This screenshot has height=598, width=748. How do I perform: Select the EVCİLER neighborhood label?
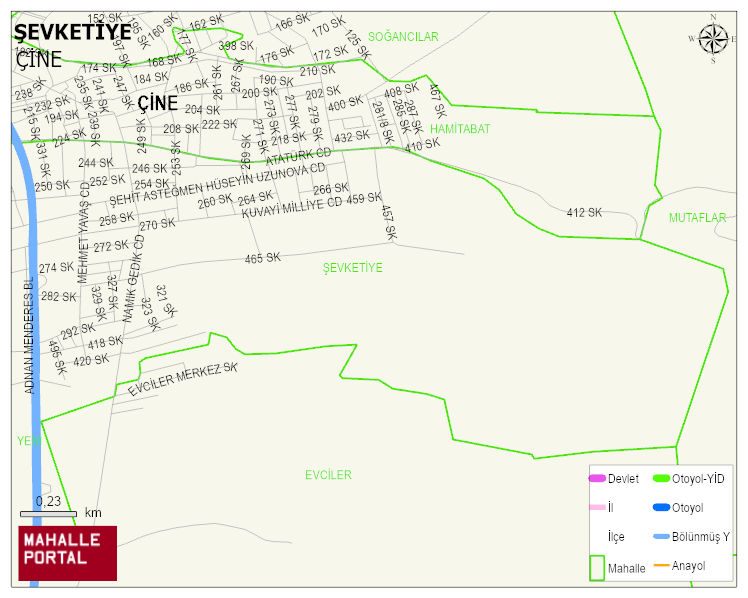(328, 474)
